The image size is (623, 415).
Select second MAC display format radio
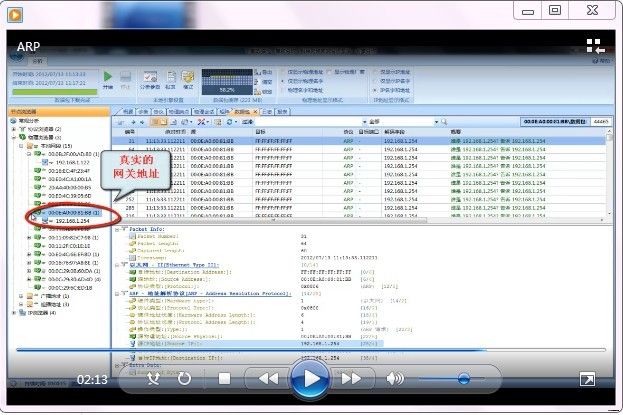283,81
